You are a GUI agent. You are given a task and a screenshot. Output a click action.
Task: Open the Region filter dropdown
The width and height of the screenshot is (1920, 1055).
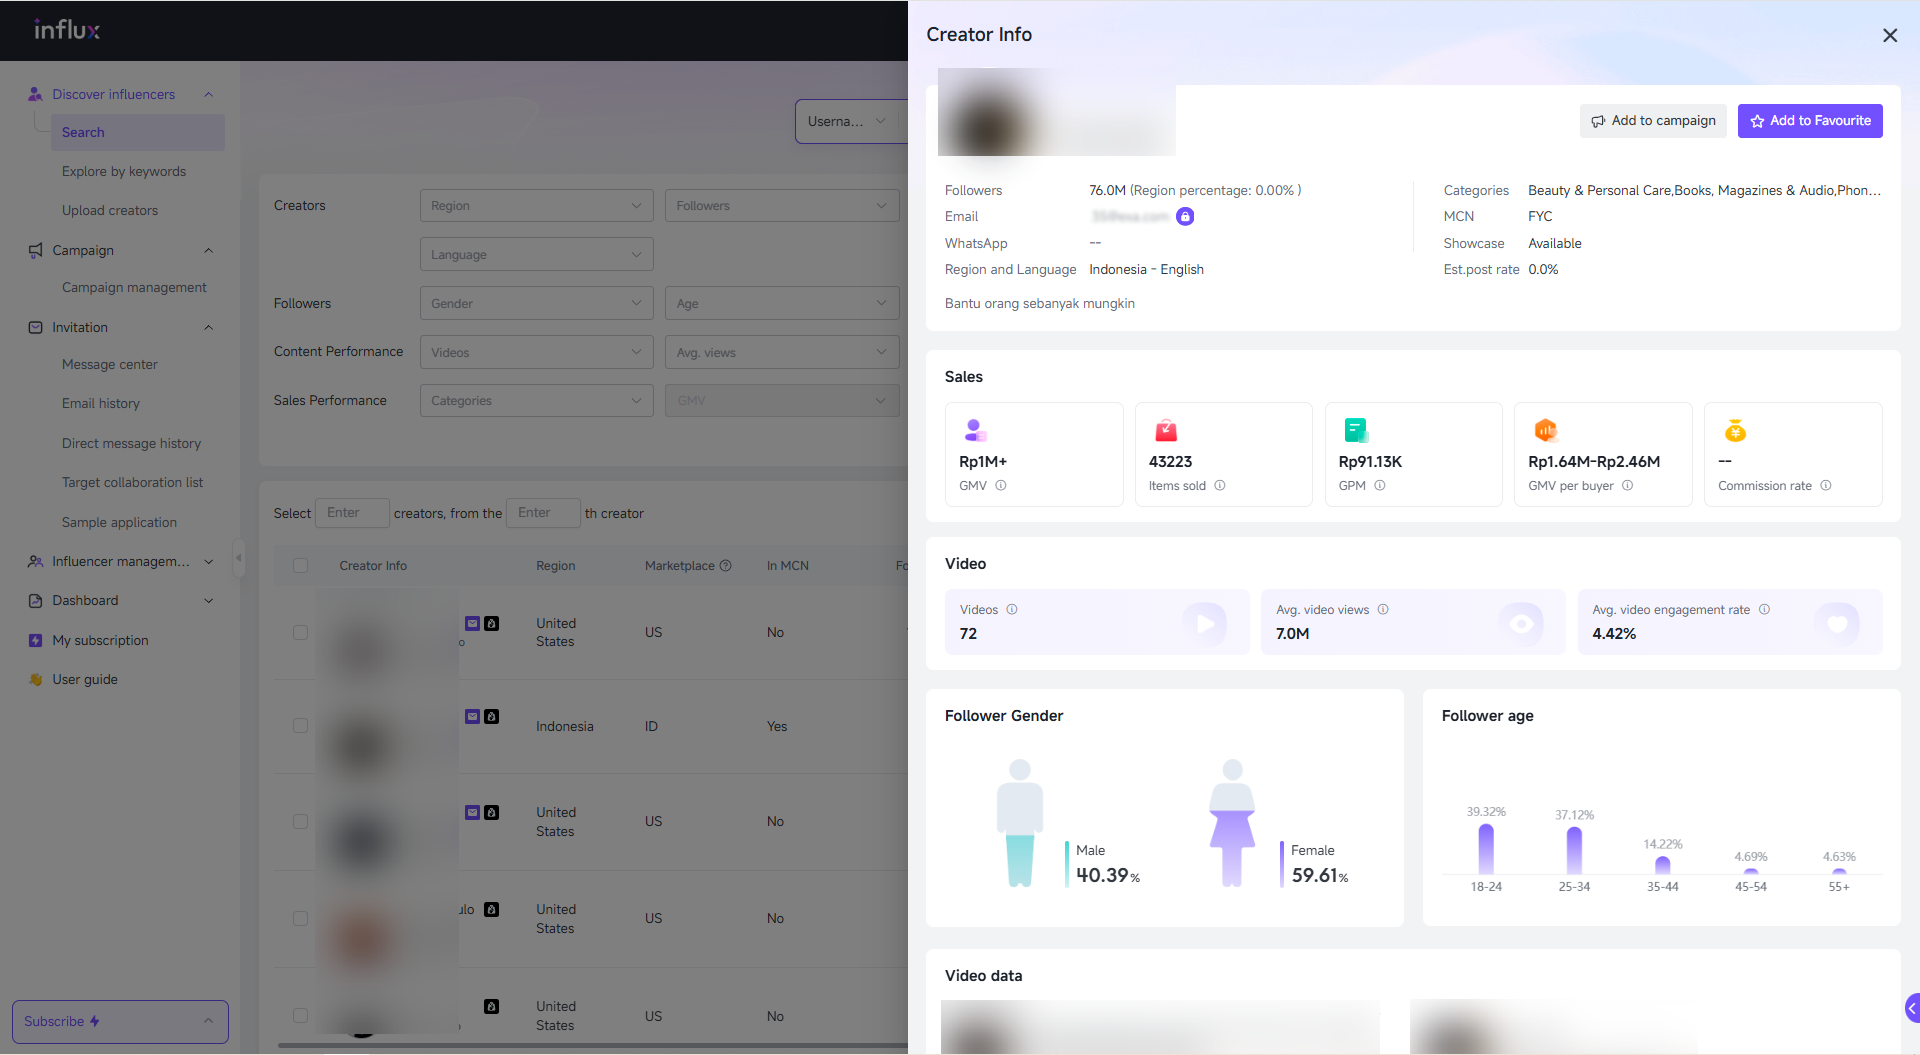536,206
